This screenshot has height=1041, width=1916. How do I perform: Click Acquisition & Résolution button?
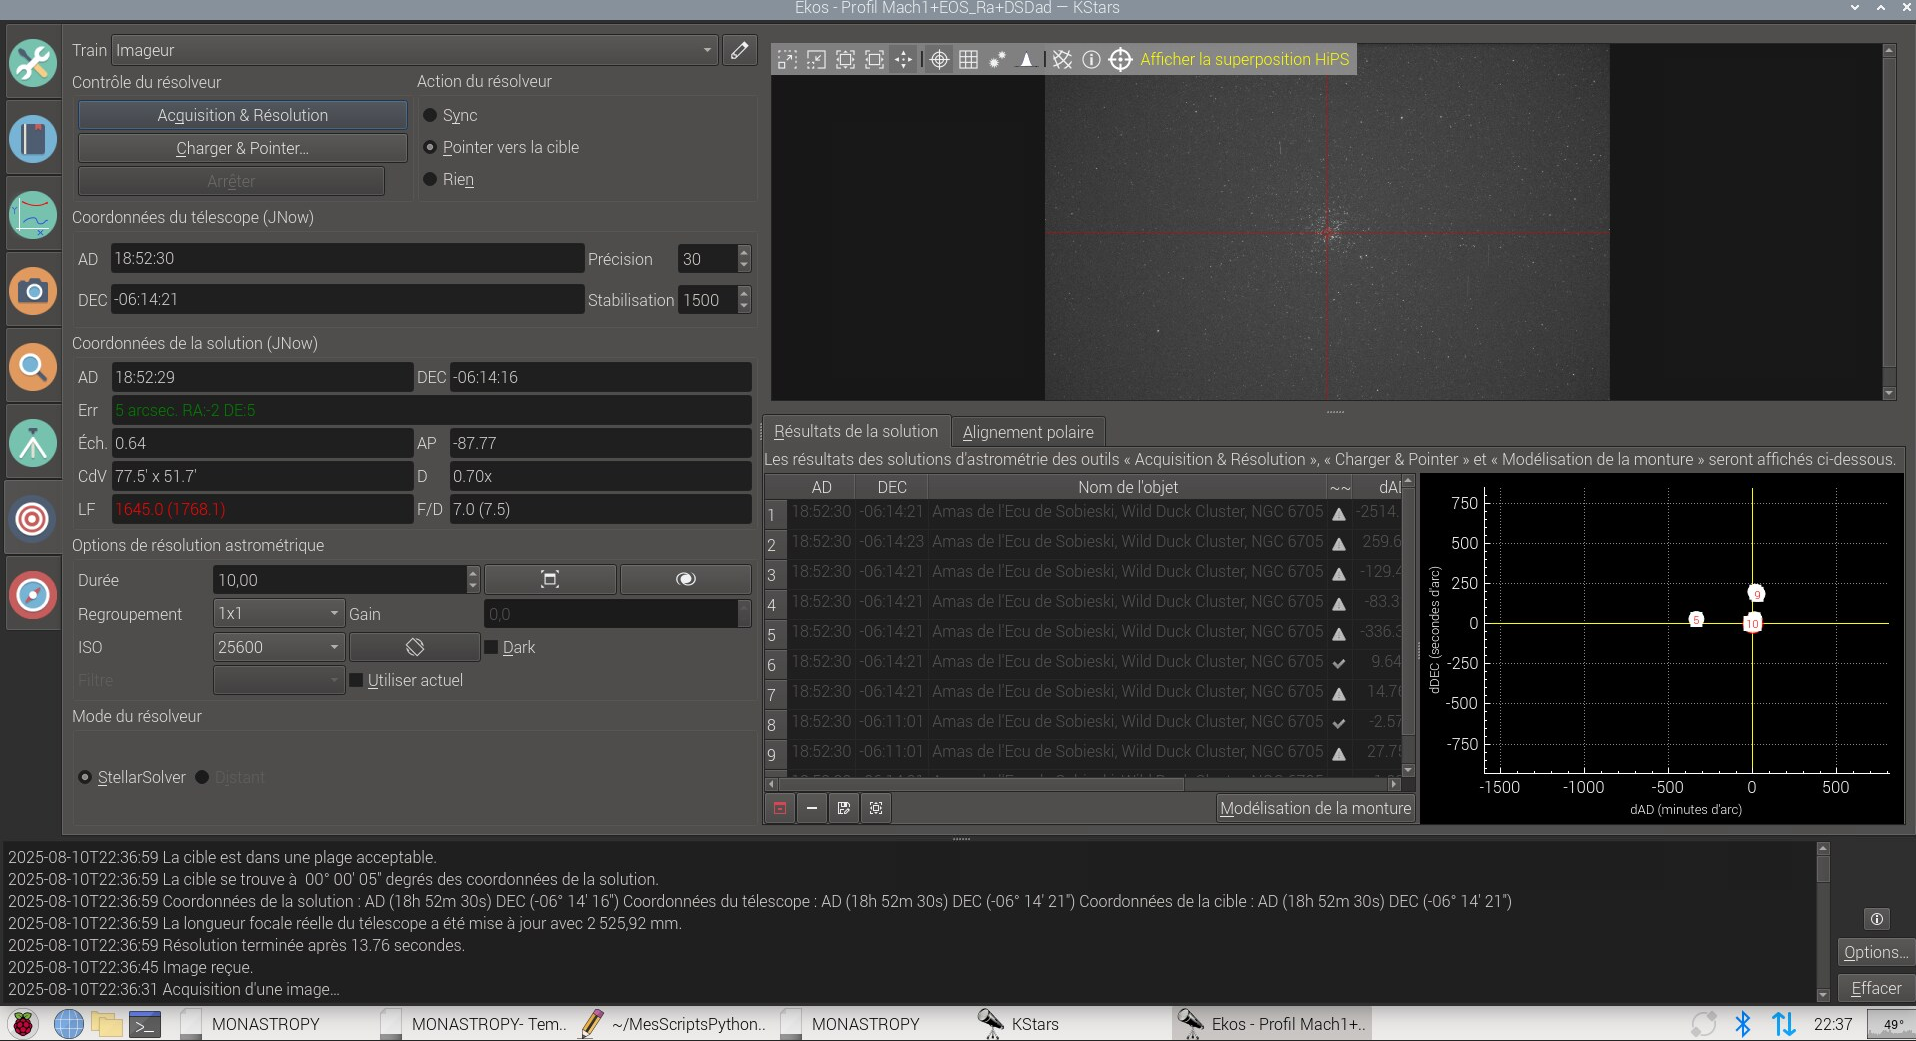(242, 115)
